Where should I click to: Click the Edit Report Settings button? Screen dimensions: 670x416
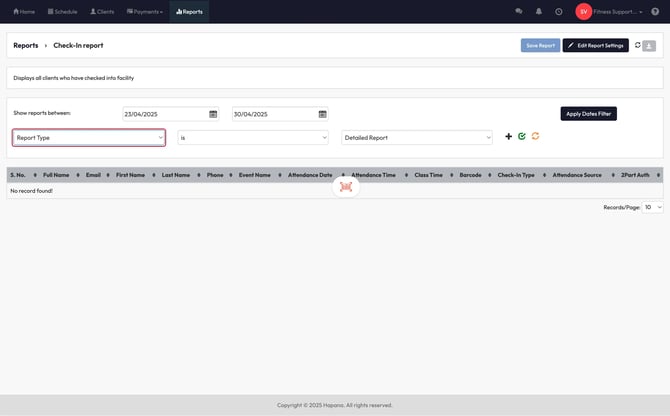pyautogui.click(x=595, y=45)
